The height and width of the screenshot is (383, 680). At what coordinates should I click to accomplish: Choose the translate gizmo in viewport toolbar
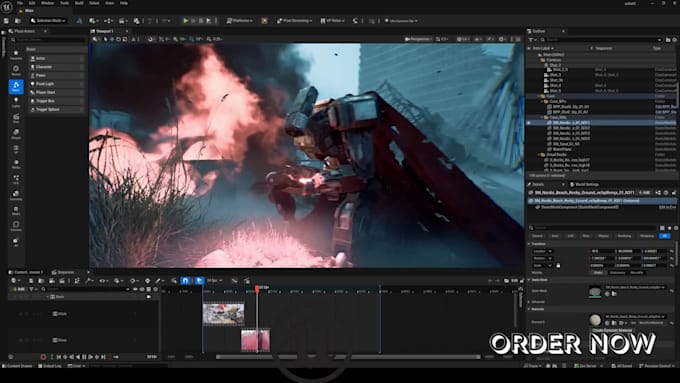pyautogui.click(x=112, y=39)
